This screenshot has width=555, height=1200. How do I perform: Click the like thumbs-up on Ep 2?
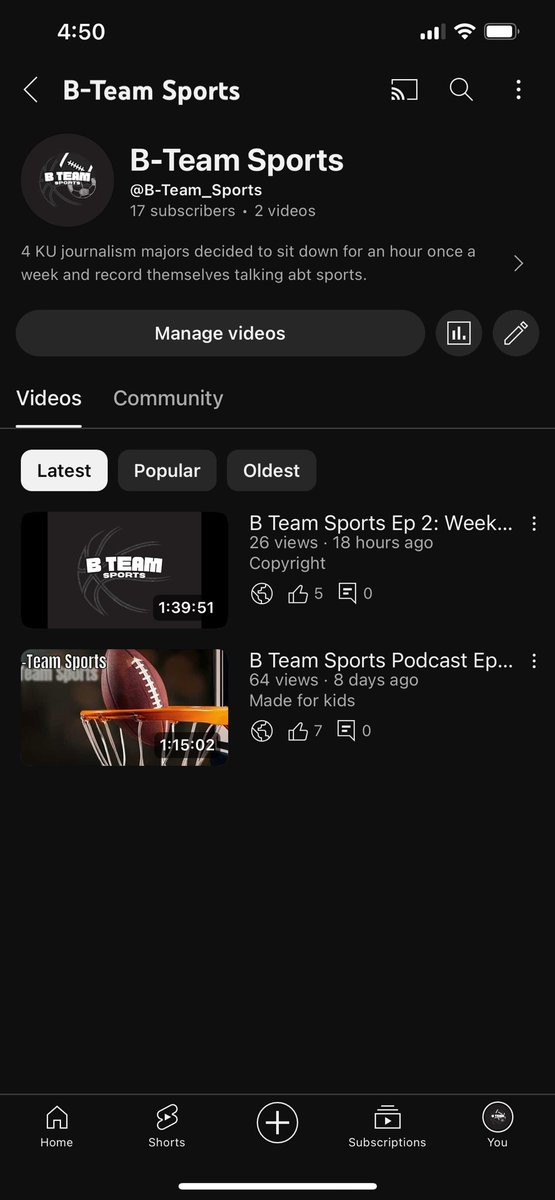(x=298, y=594)
